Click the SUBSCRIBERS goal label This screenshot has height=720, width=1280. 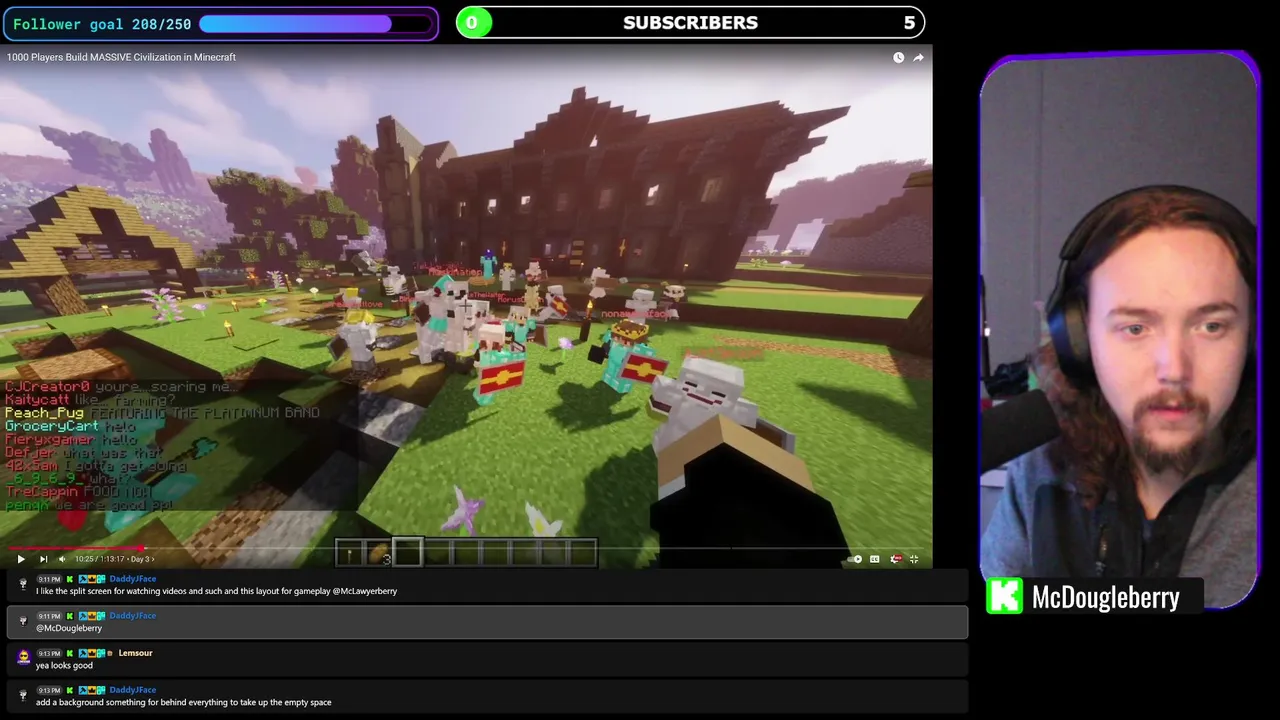click(690, 23)
